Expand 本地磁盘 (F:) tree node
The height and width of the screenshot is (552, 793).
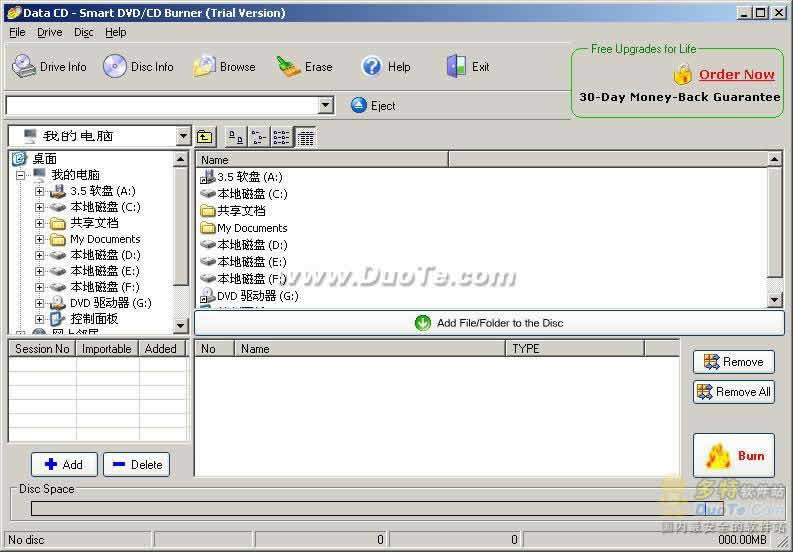coord(39,287)
